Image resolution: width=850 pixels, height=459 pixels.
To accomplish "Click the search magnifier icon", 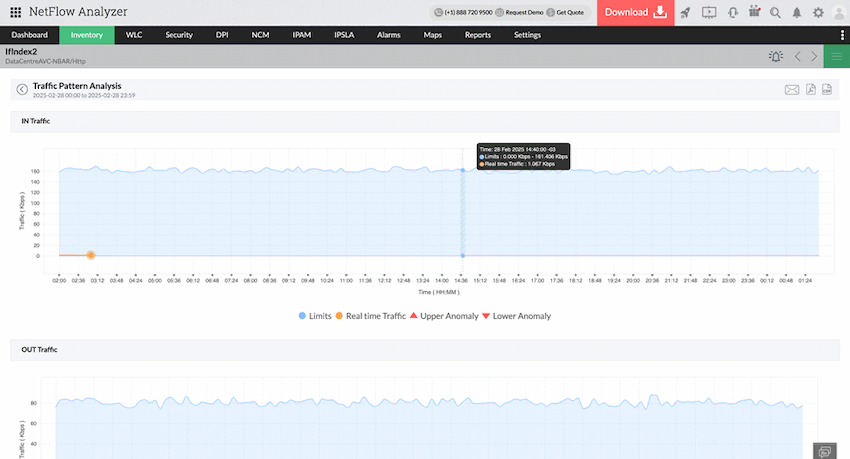I will 775,12.
